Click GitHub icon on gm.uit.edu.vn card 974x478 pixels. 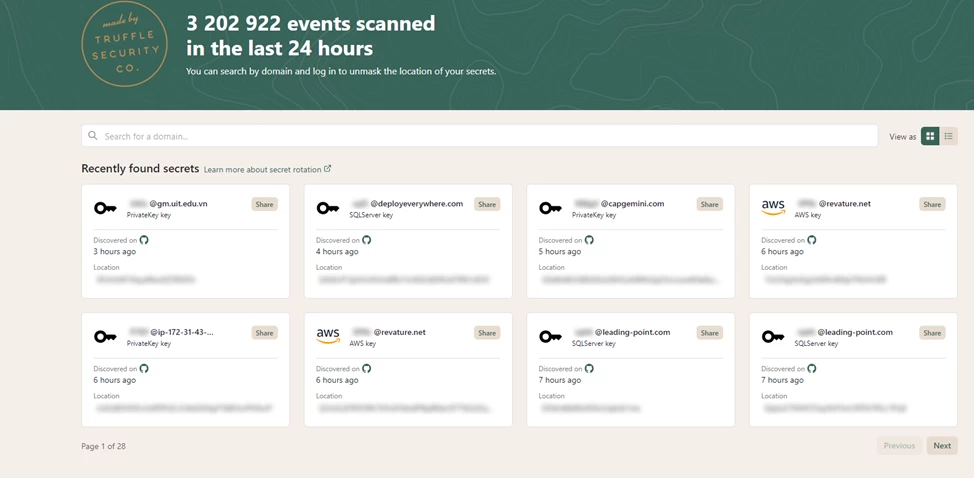144,240
